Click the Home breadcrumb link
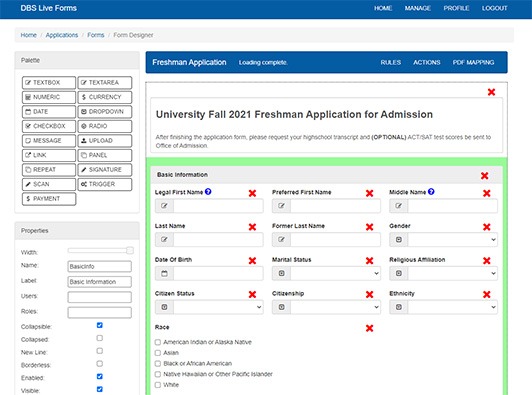Image resolution: width=532 pixels, height=395 pixels. tap(28, 35)
